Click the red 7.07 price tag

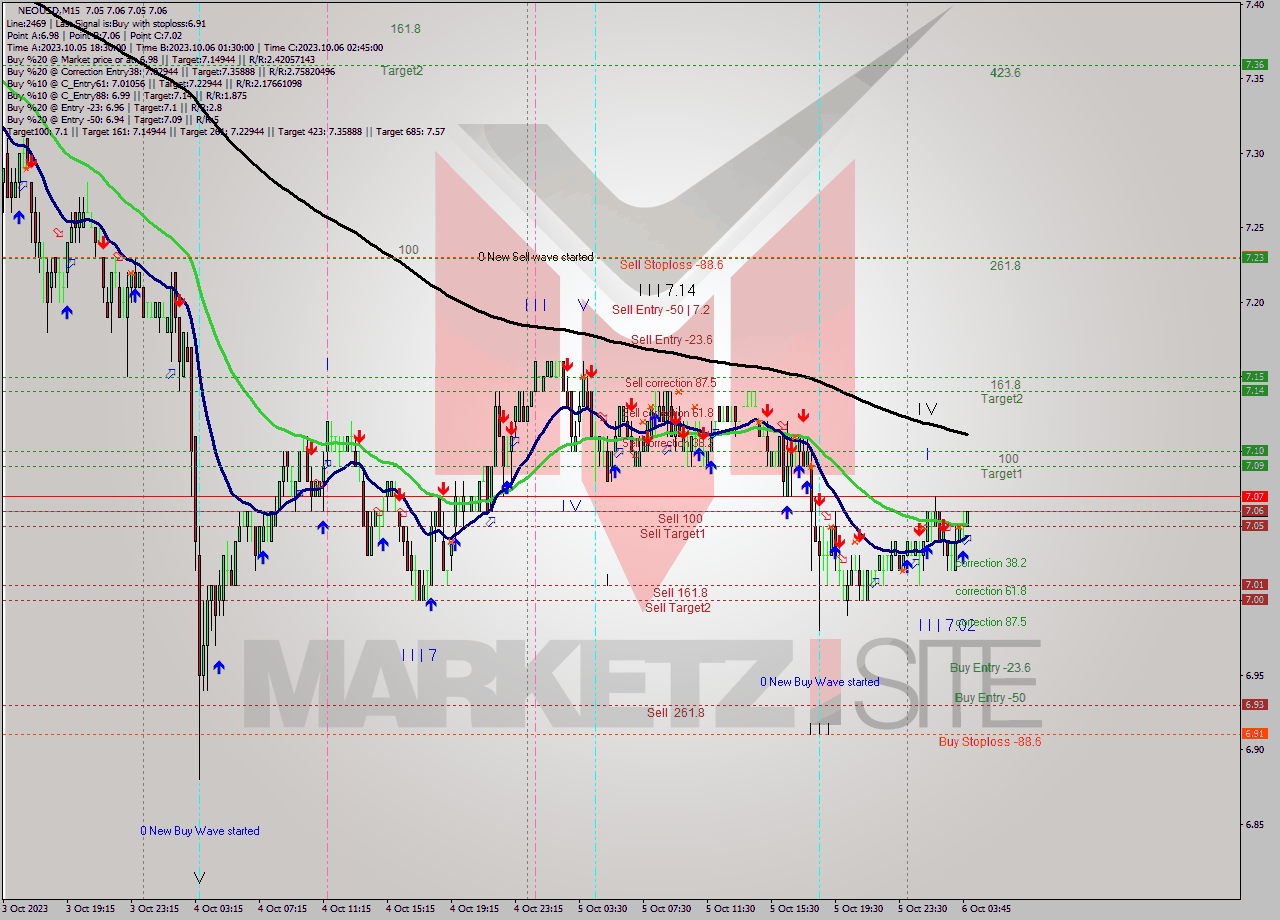1254,496
